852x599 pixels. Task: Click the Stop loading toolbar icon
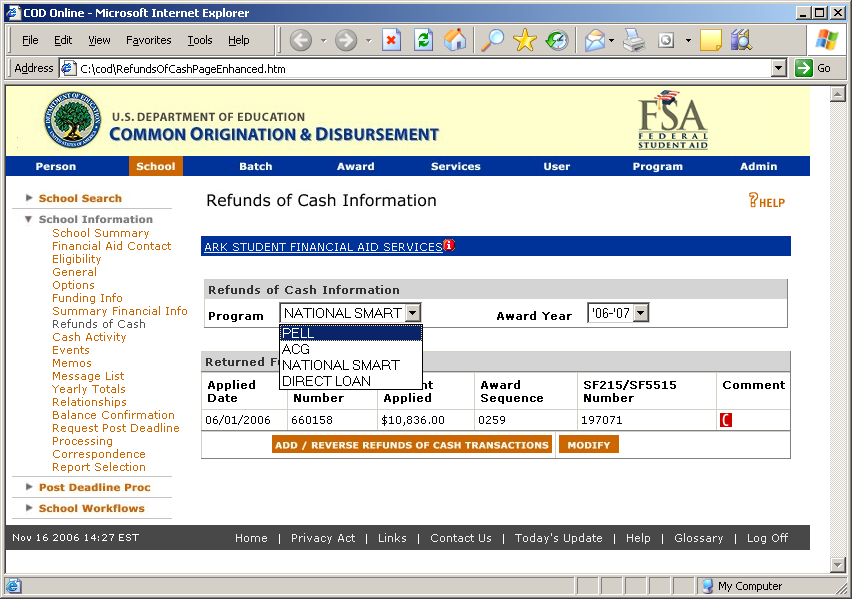392,40
